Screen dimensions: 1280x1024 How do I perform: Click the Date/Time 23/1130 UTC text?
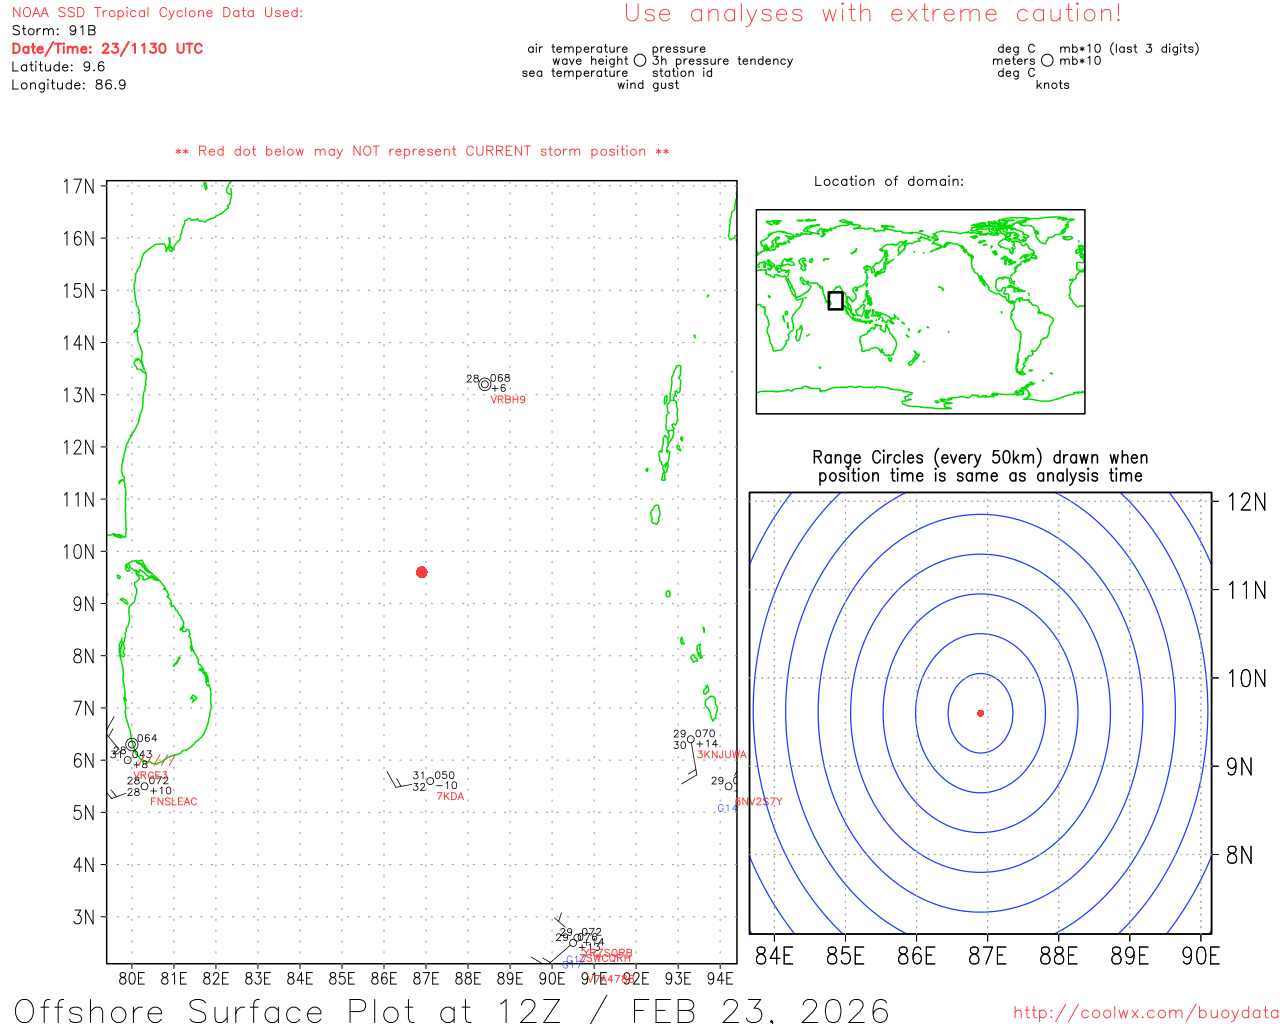coord(107,48)
